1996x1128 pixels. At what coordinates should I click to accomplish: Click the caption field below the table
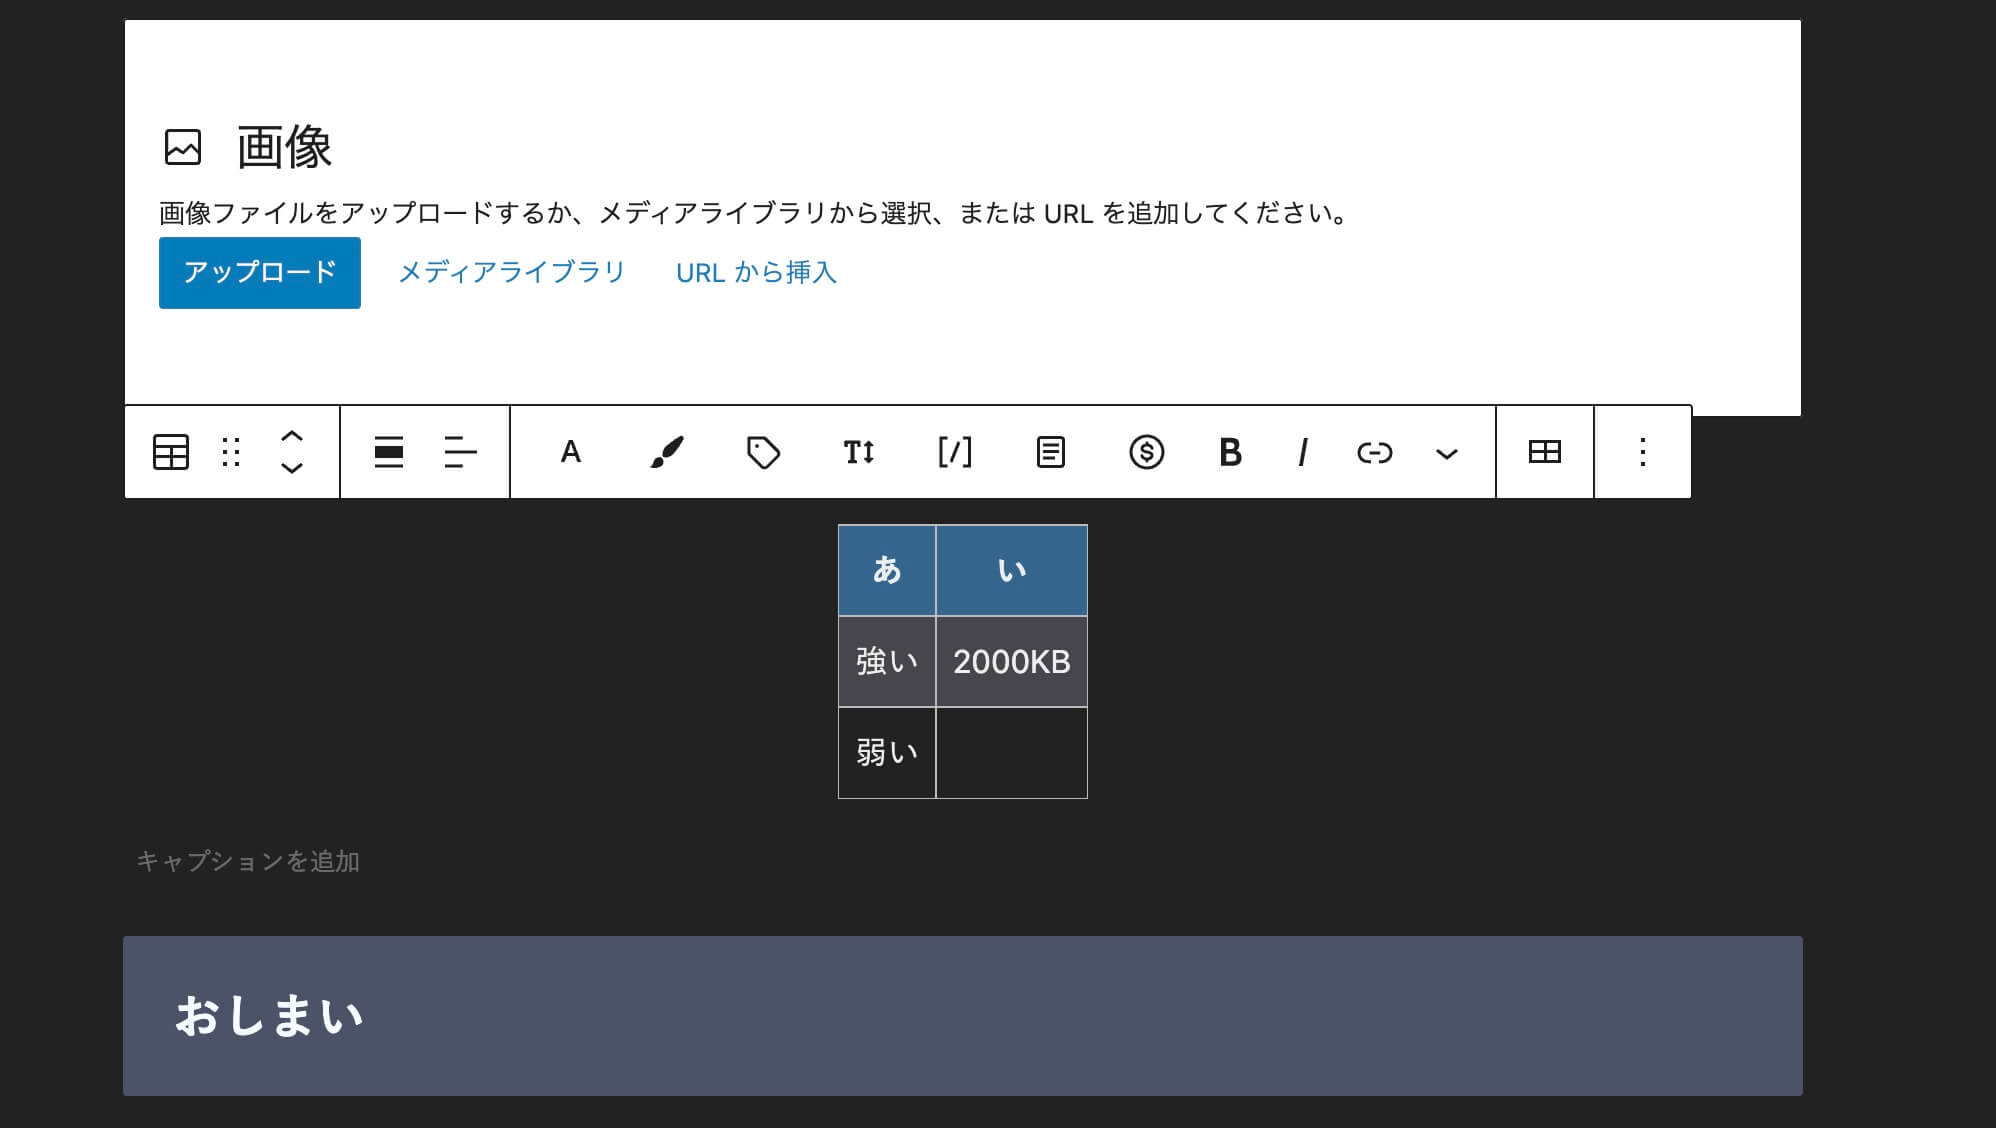click(249, 861)
